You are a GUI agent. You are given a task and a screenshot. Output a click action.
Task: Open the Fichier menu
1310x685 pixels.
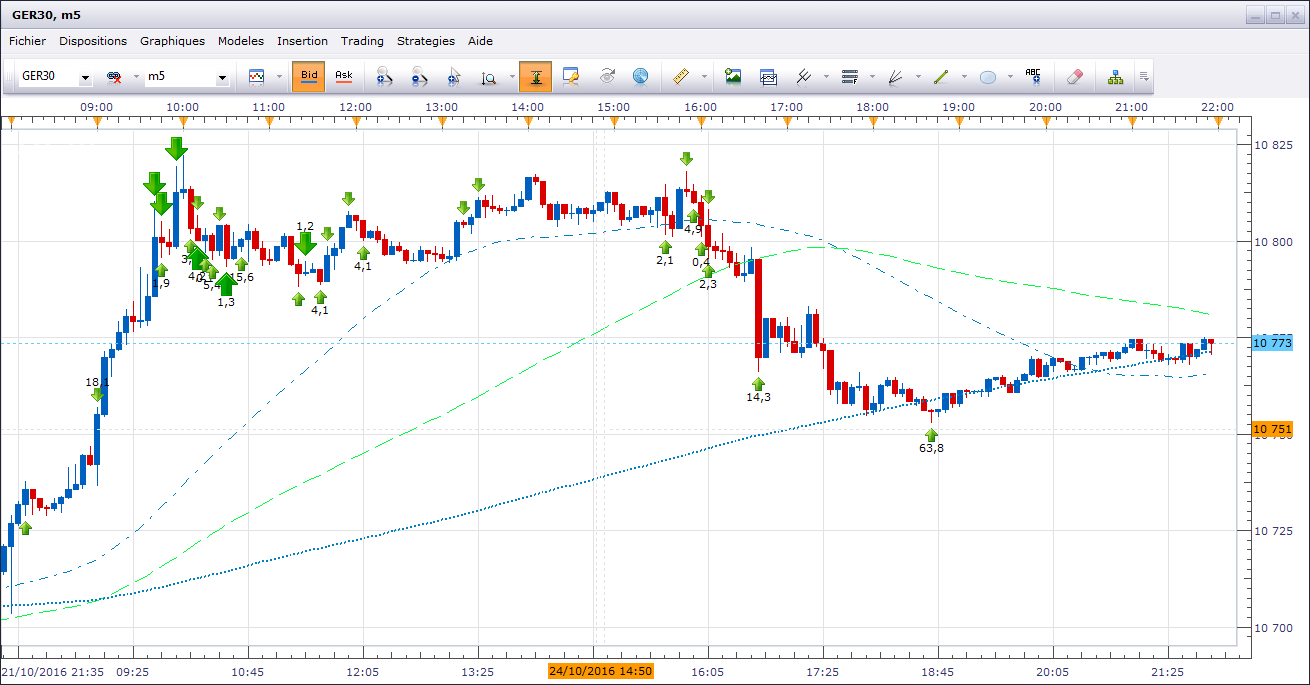click(x=27, y=41)
